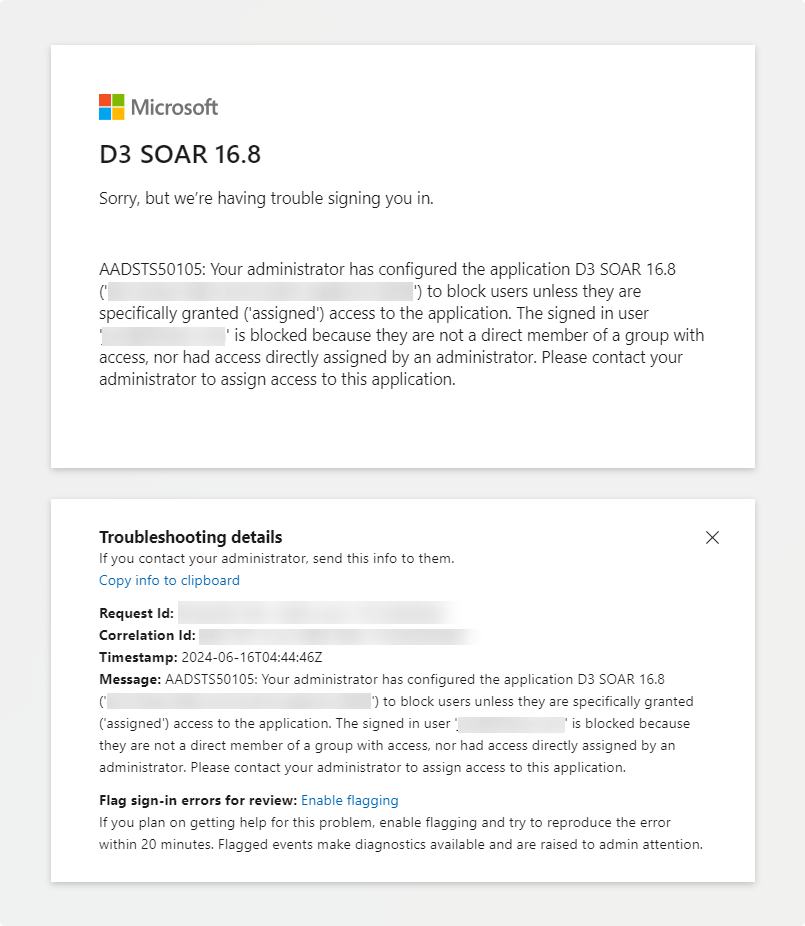Image resolution: width=805 pixels, height=926 pixels.
Task: Click the AADSTS50105 code in the top card
Action: (x=151, y=269)
